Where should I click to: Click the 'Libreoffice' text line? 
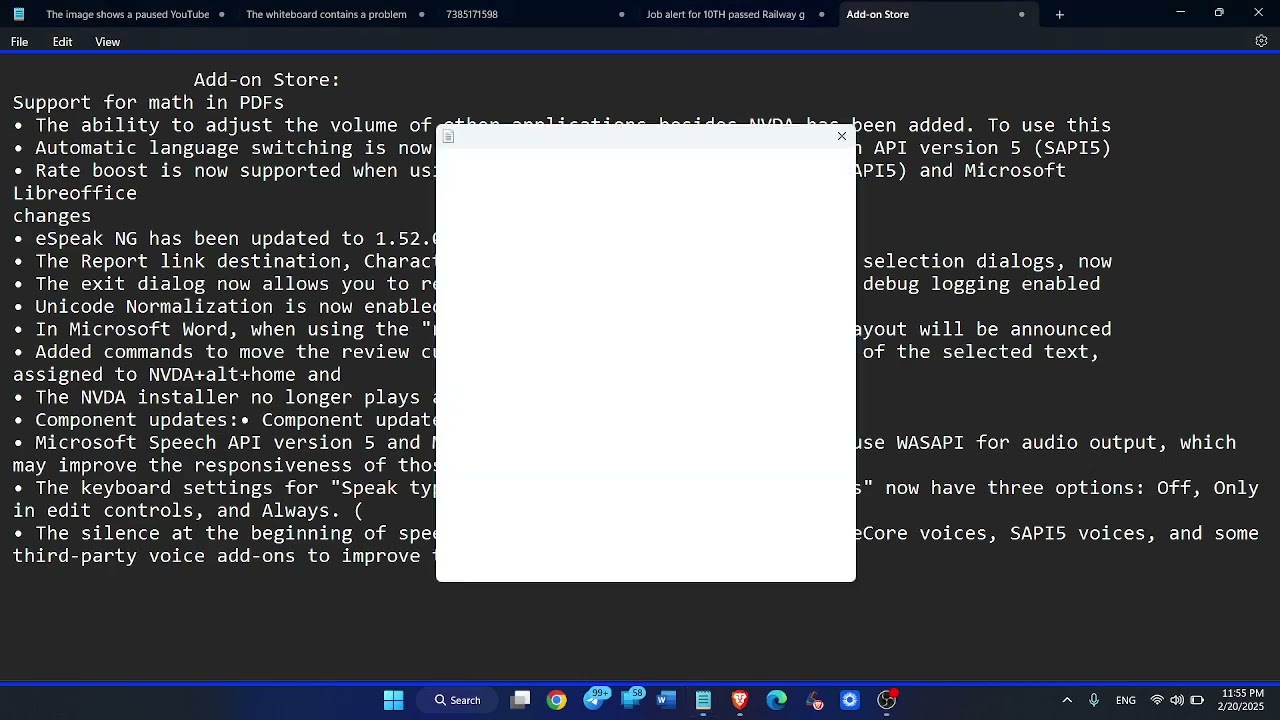[x=75, y=193]
